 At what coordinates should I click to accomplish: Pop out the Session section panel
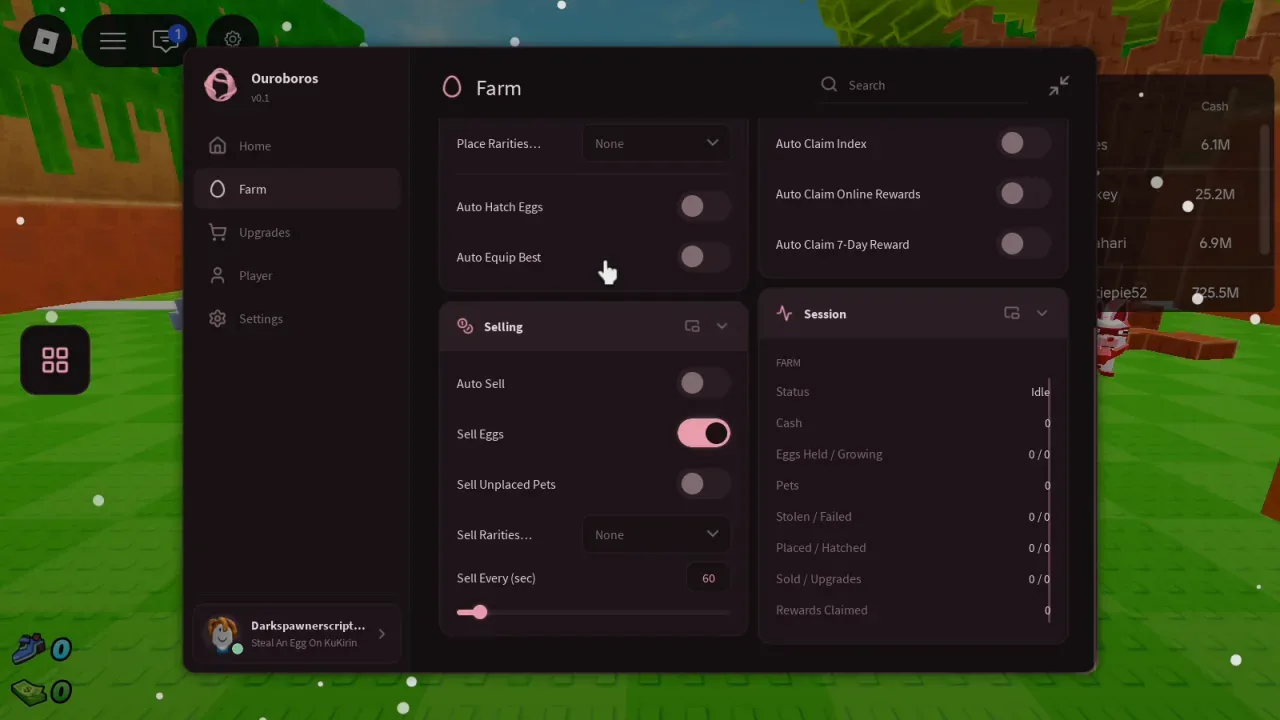coord(1012,313)
